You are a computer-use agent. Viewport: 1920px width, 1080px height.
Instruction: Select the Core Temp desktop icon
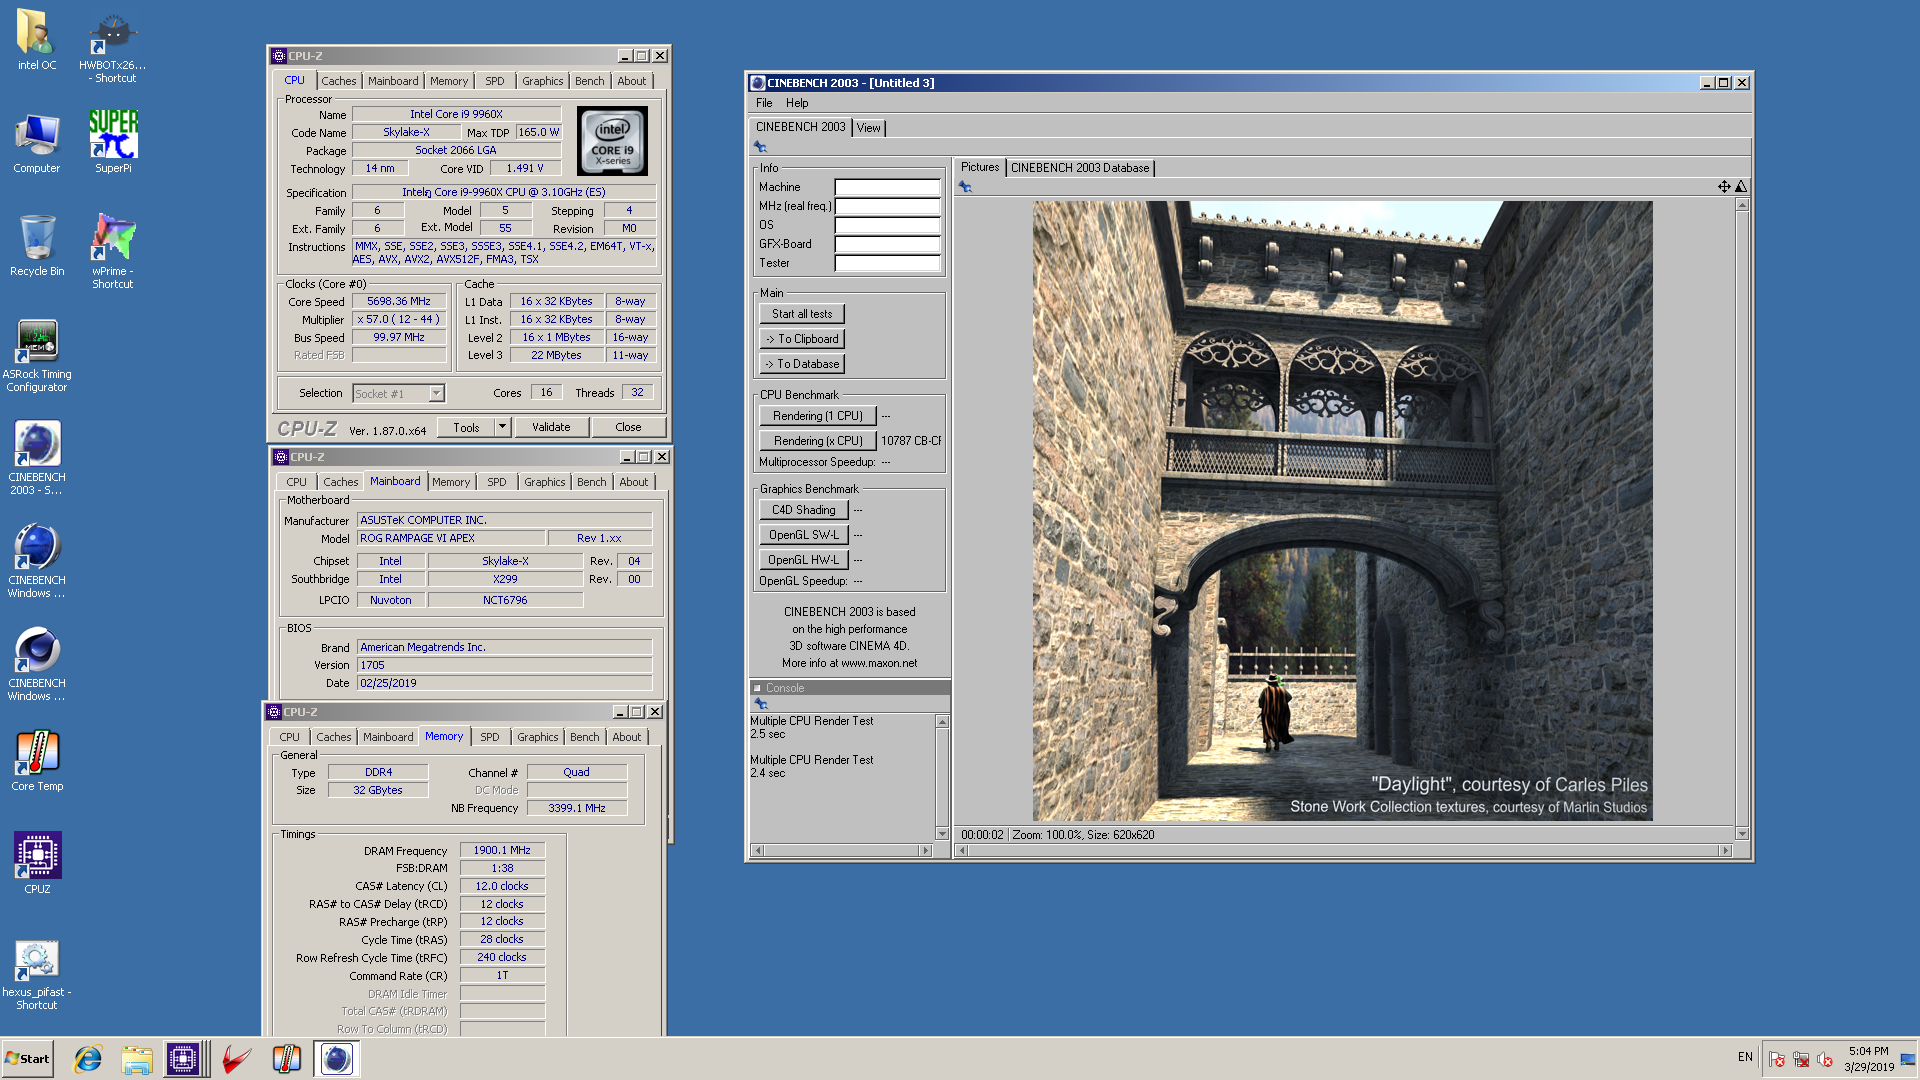36,761
